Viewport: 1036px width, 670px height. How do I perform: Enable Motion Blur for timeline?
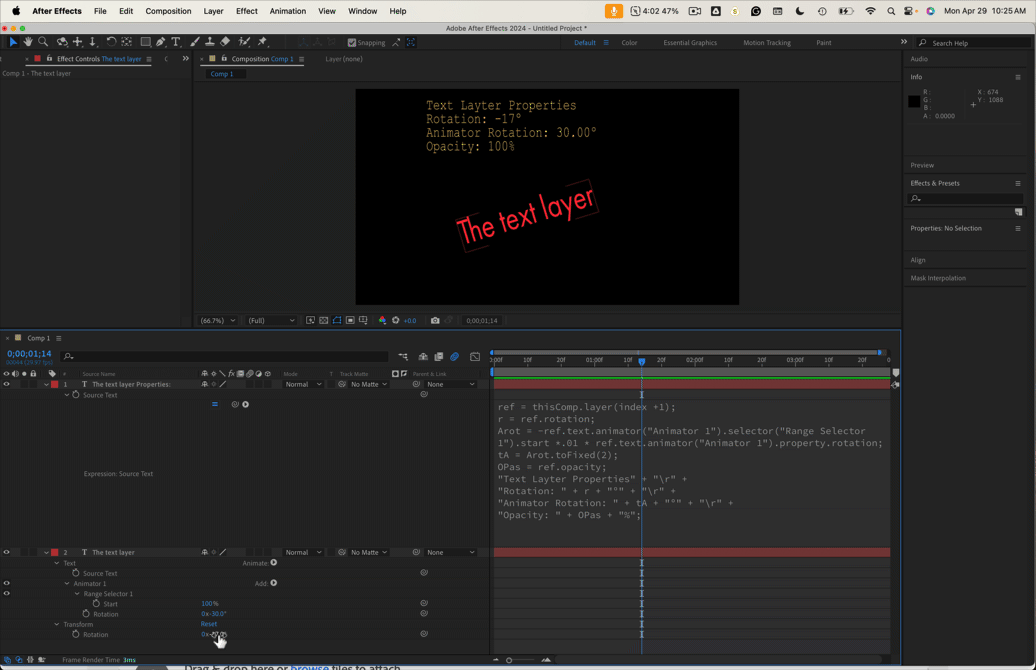[455, 357]
